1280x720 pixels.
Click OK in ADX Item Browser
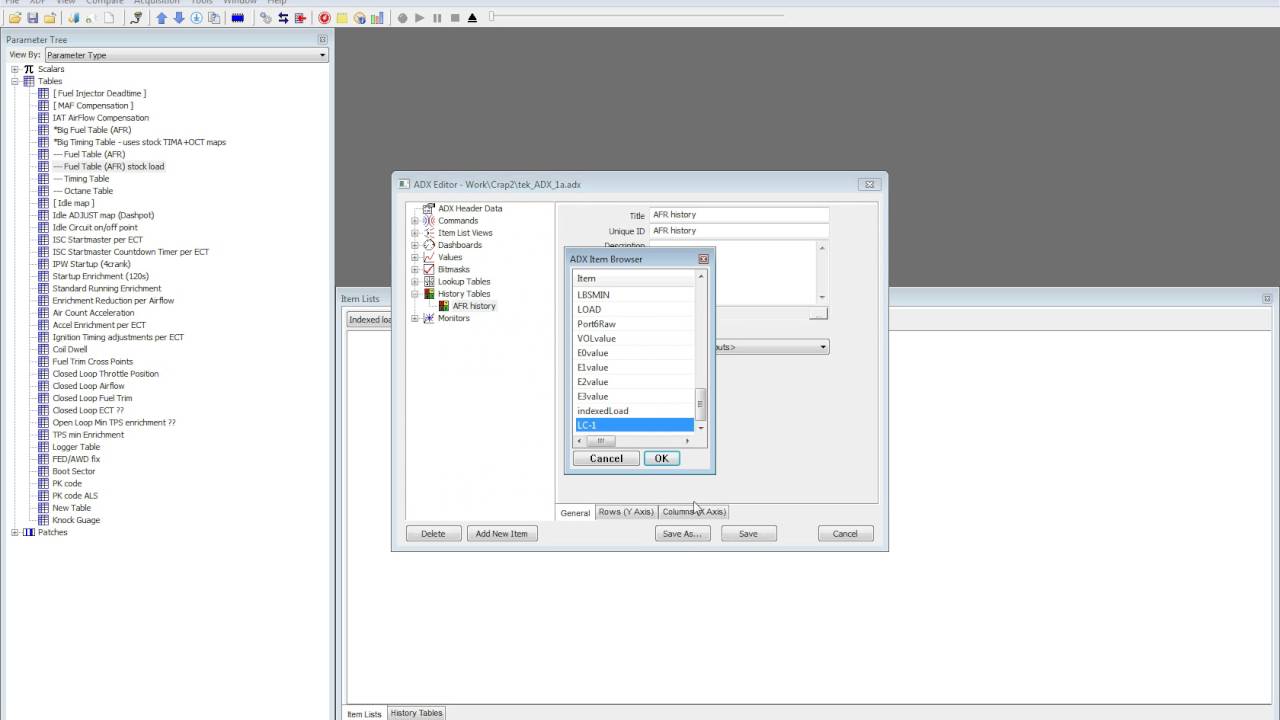(x=661, y=458)
